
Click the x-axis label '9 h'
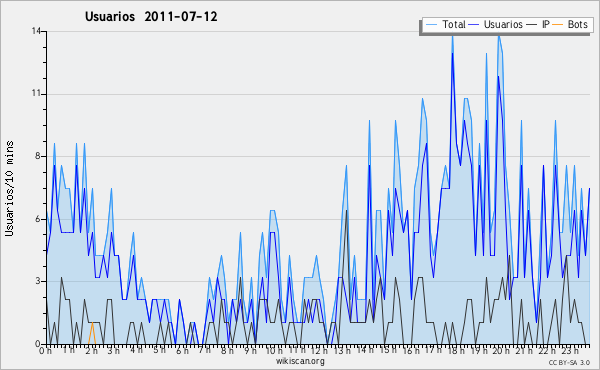point(250,351)
